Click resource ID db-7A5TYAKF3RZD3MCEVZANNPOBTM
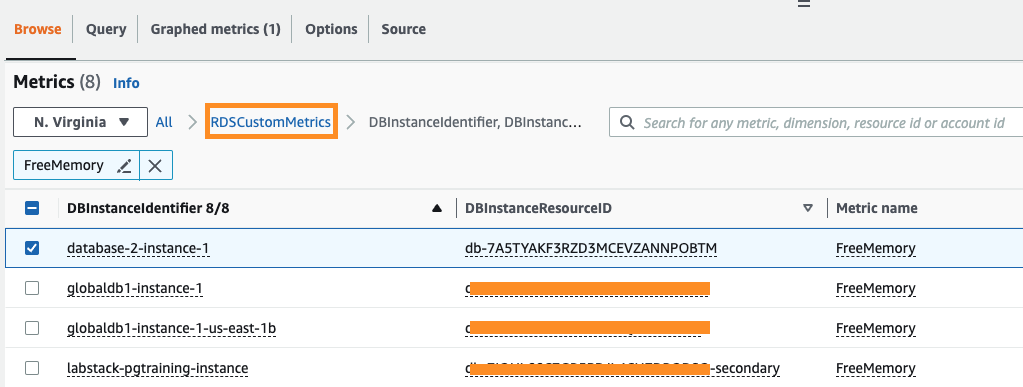Screen dimensions: 1023x387 click(x=591, y=248)
